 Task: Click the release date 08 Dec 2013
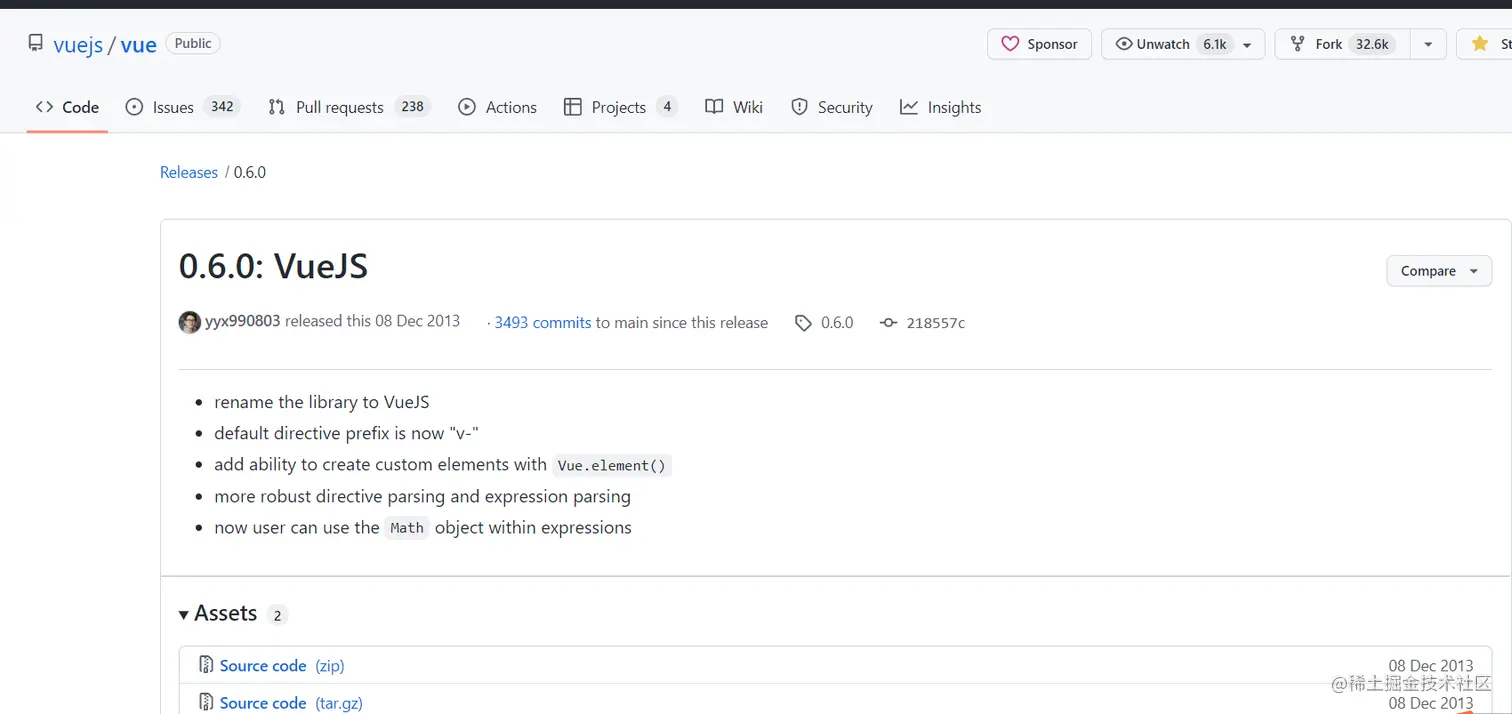(417, 322)
